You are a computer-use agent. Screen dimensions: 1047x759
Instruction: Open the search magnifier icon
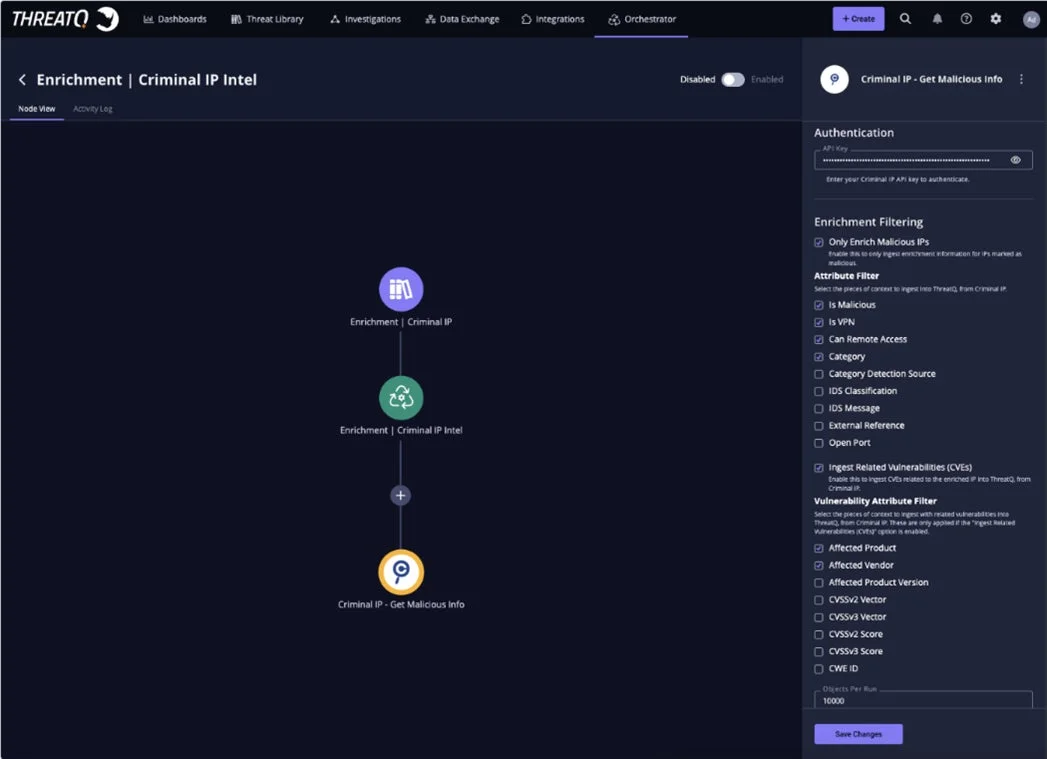(x=905, y=19)
